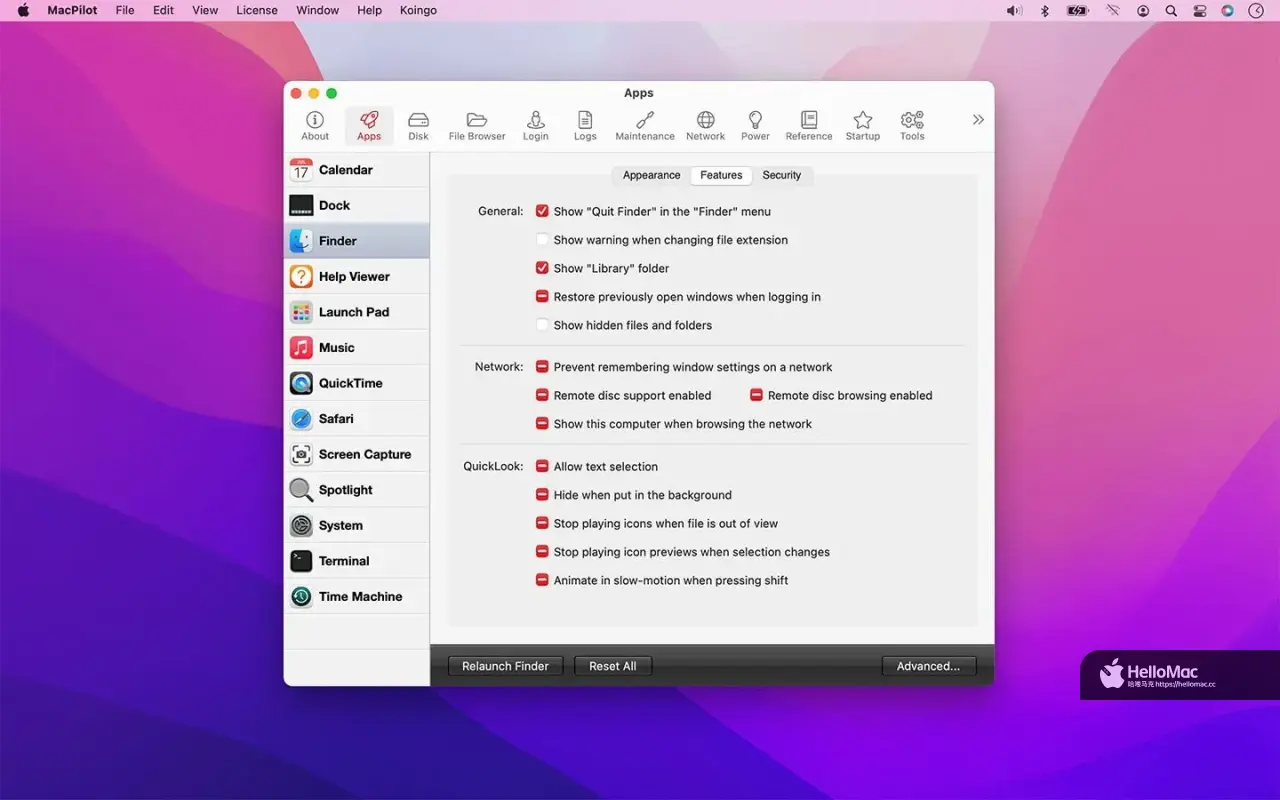This screenshot has width=1280, height=800.
Task: Select Help Viewer in the sidebar
Action: click(357, 276)
